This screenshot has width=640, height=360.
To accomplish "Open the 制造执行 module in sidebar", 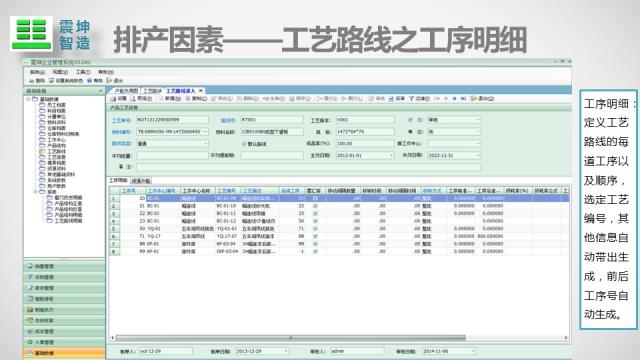I will tap(64, 310).
